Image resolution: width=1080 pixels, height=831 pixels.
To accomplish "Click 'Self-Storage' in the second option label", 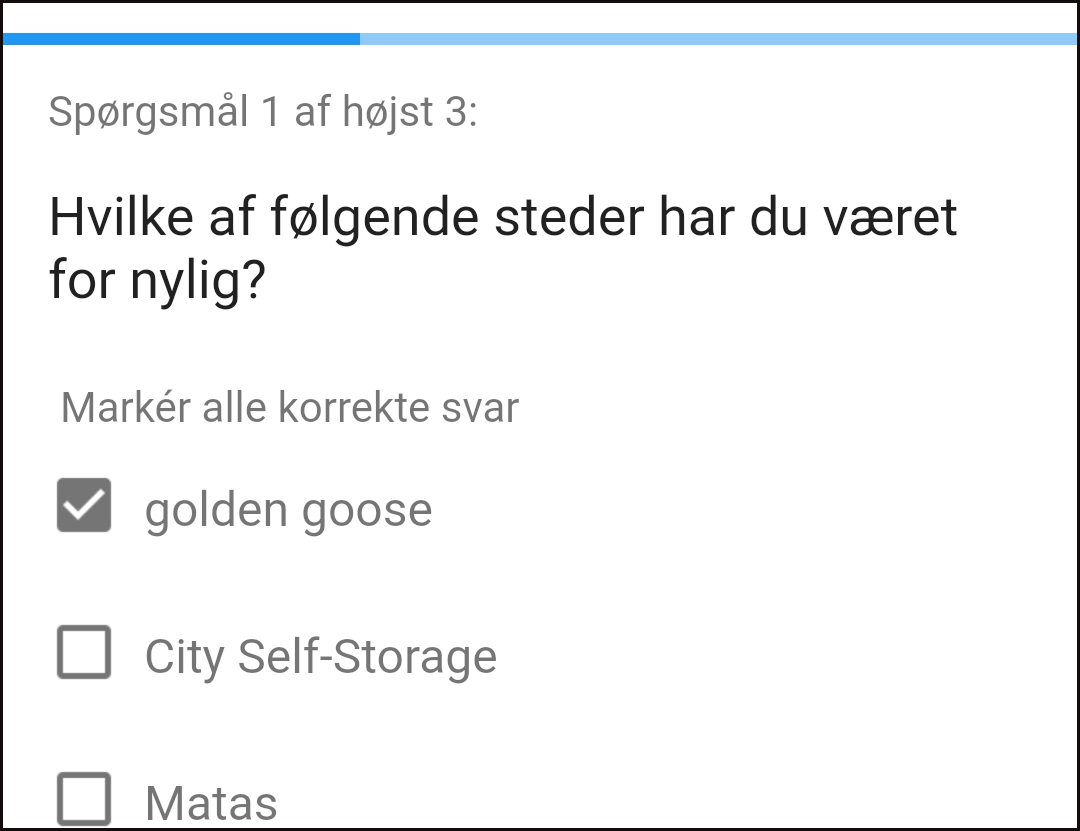I will [367, 657].
